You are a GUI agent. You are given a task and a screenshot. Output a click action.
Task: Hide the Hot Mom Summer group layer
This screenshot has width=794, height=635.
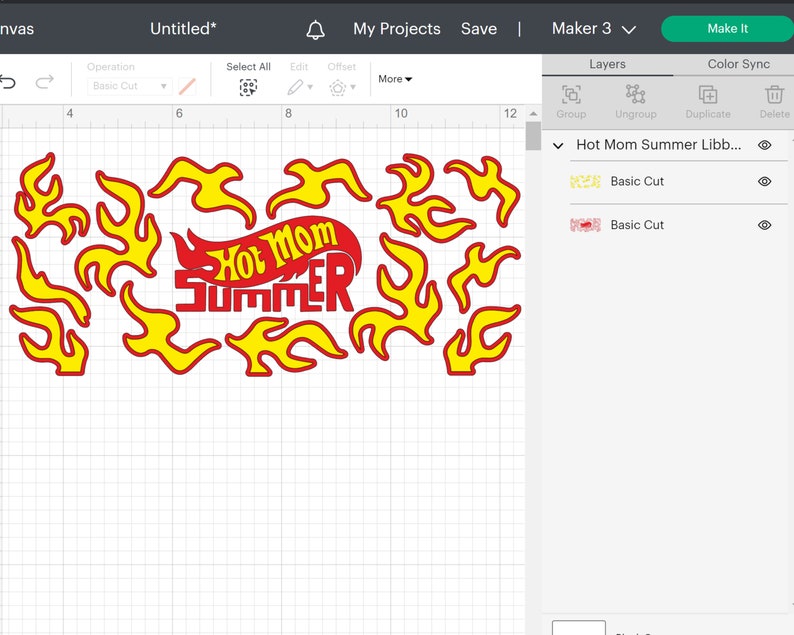click(x=765, y=145)
